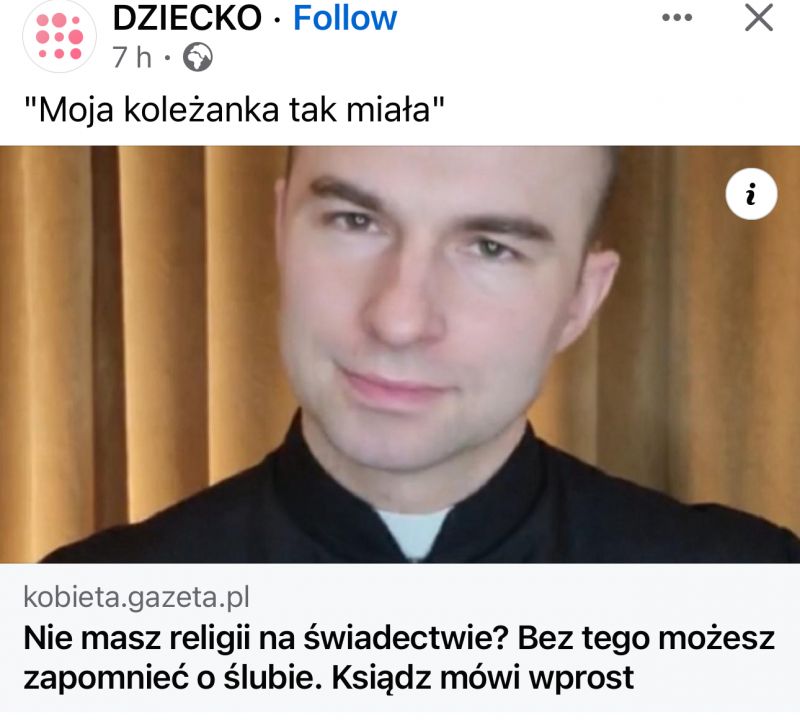Select the caption "Moja koleżanka tak miała"
The image size is (800, 724).
235,110
